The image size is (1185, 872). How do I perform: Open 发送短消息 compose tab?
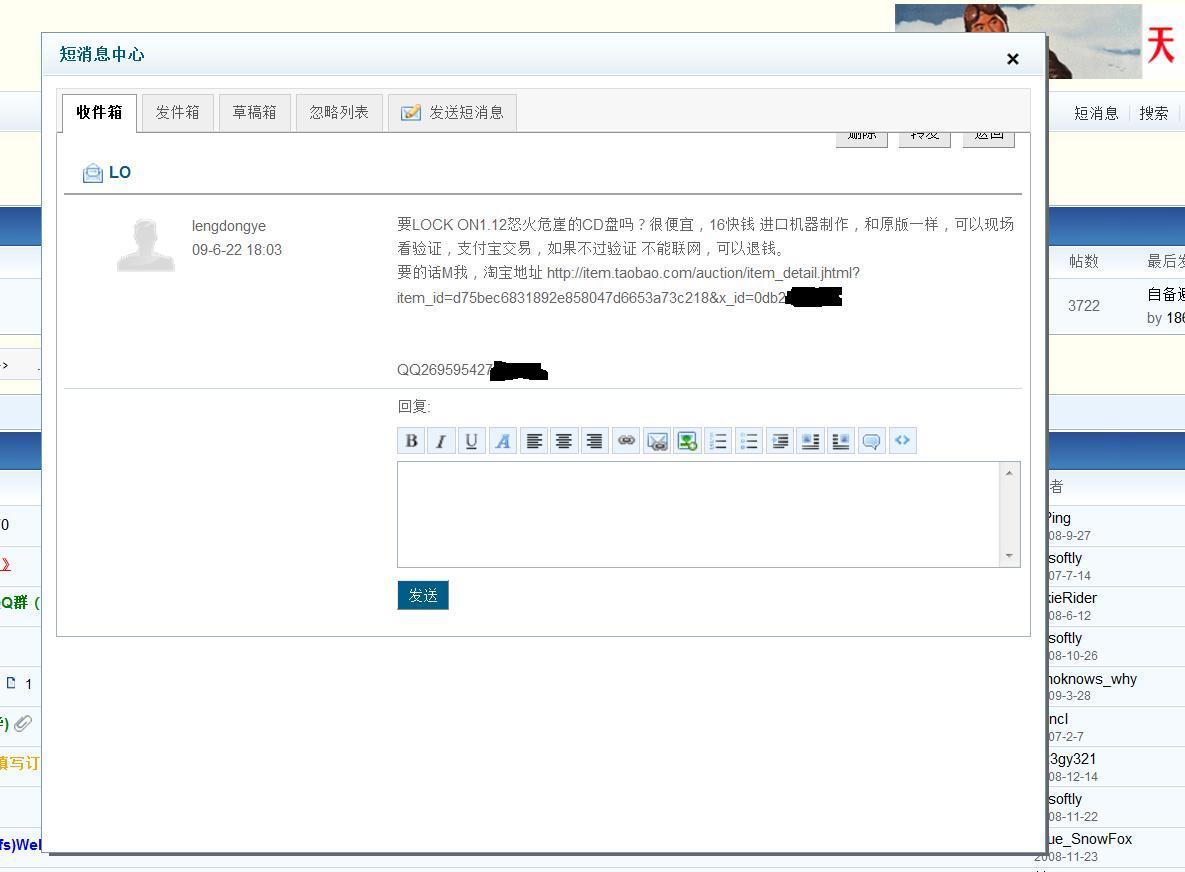453,112
